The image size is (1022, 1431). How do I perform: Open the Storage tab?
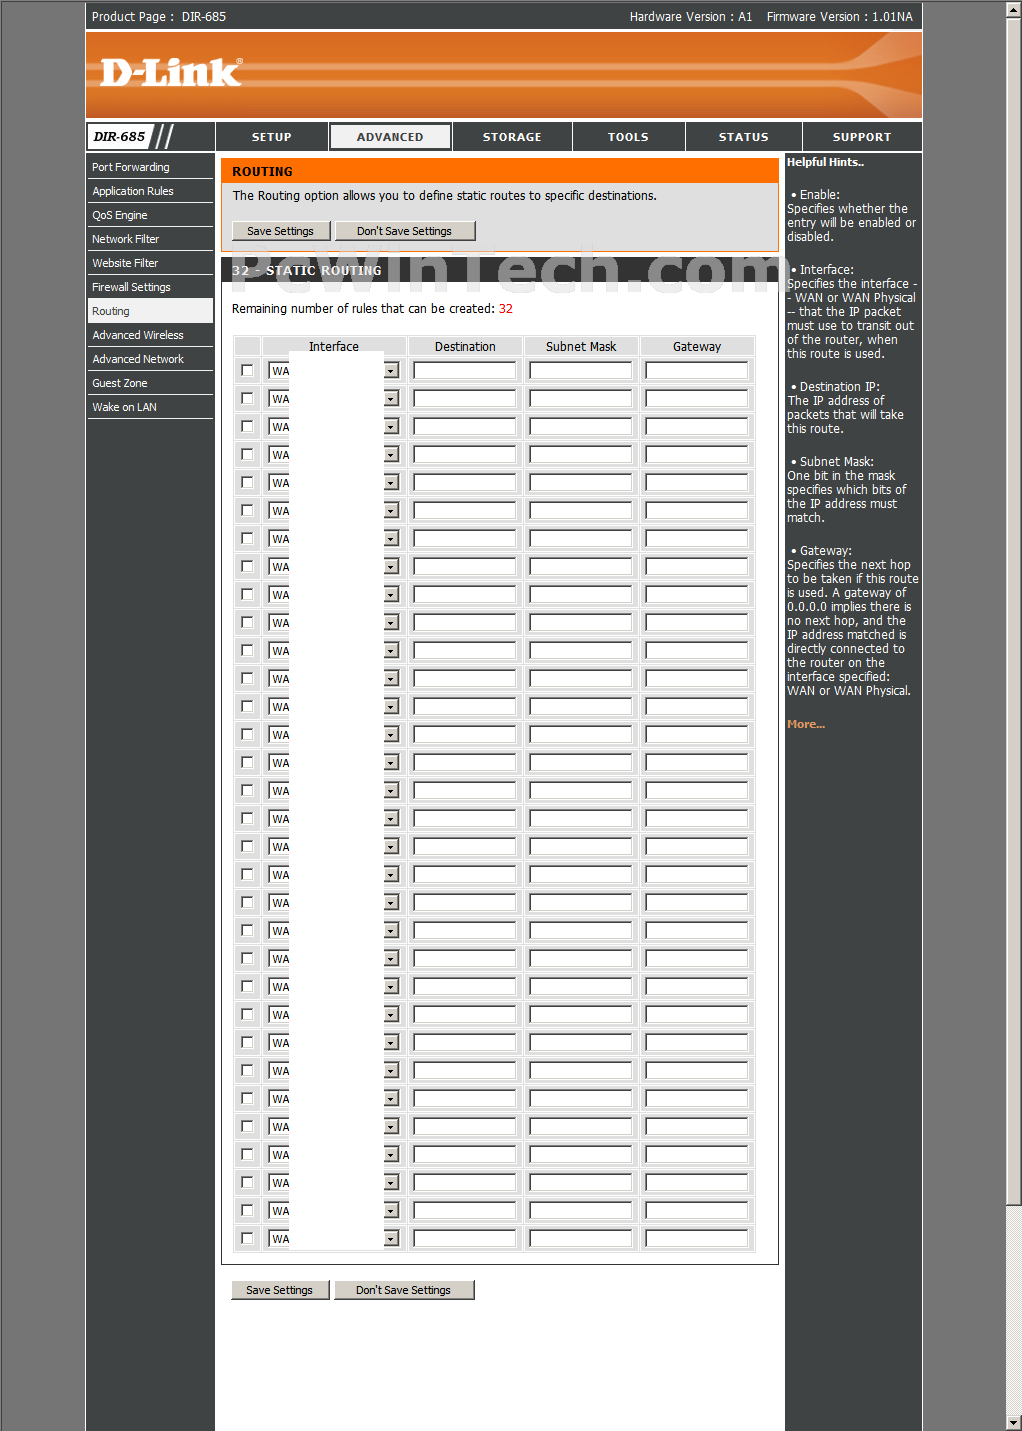(512, 137)
